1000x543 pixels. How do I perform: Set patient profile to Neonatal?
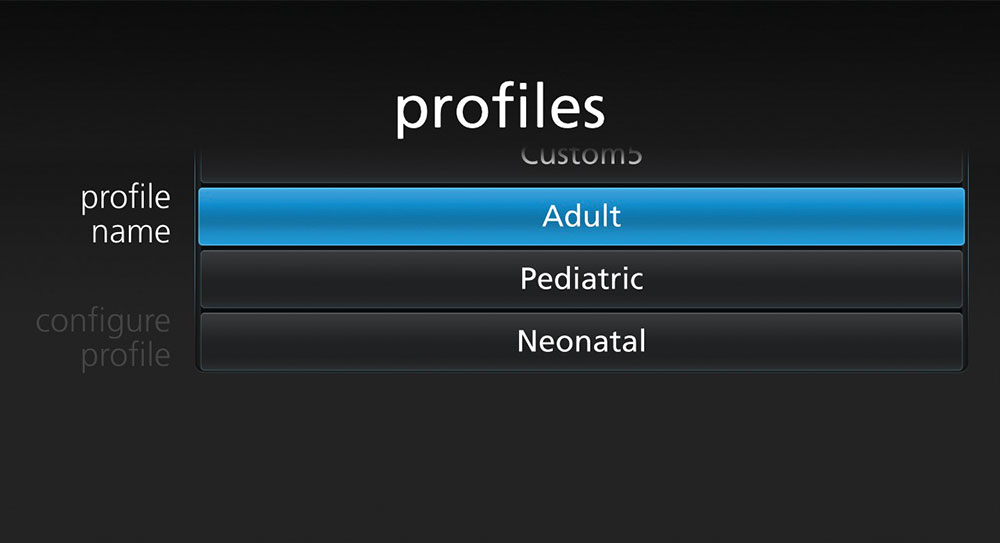(x=581, y=341)
